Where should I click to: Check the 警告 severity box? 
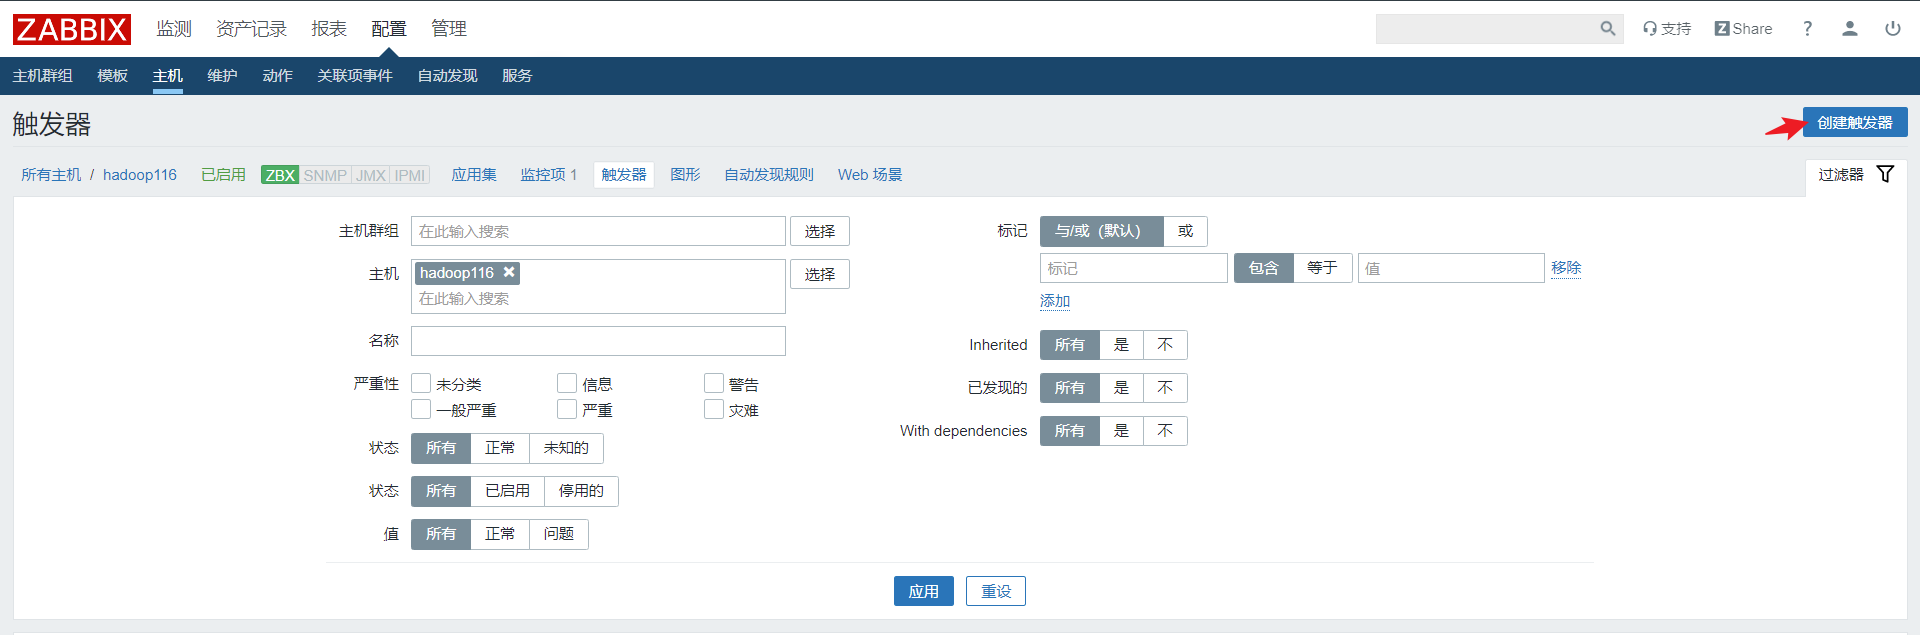[714, 383]
